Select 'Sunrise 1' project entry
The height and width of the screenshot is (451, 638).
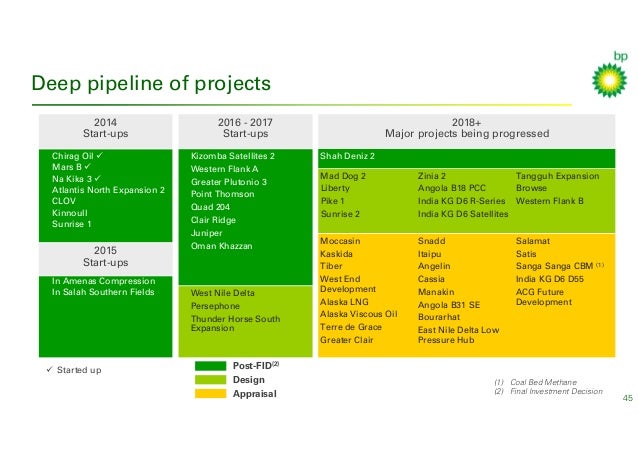coord(72,224)
